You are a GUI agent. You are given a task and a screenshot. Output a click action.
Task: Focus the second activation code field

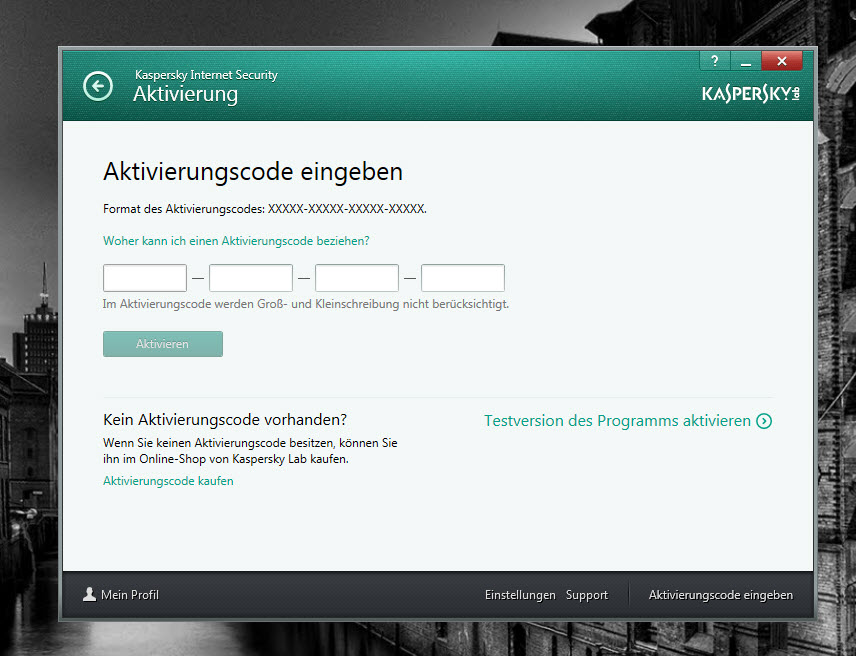[251, 278]
